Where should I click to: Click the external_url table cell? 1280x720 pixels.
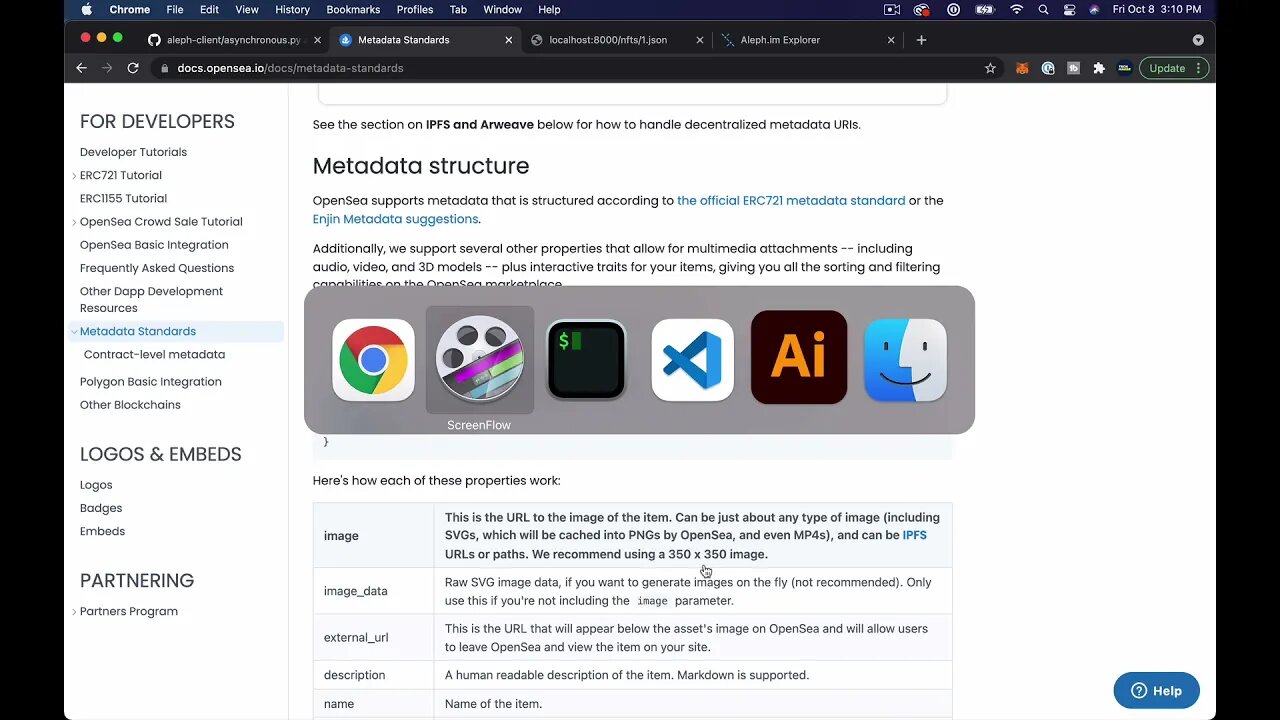(x=373, y=637)
